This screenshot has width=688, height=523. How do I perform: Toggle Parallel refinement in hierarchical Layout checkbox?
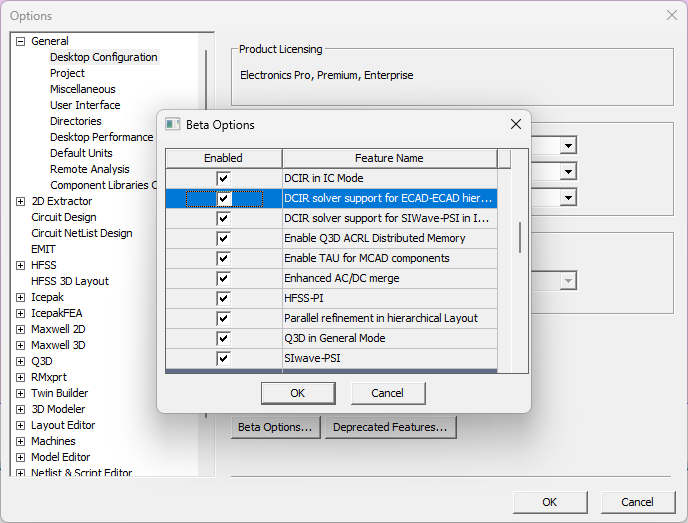[x=223, y=318]
